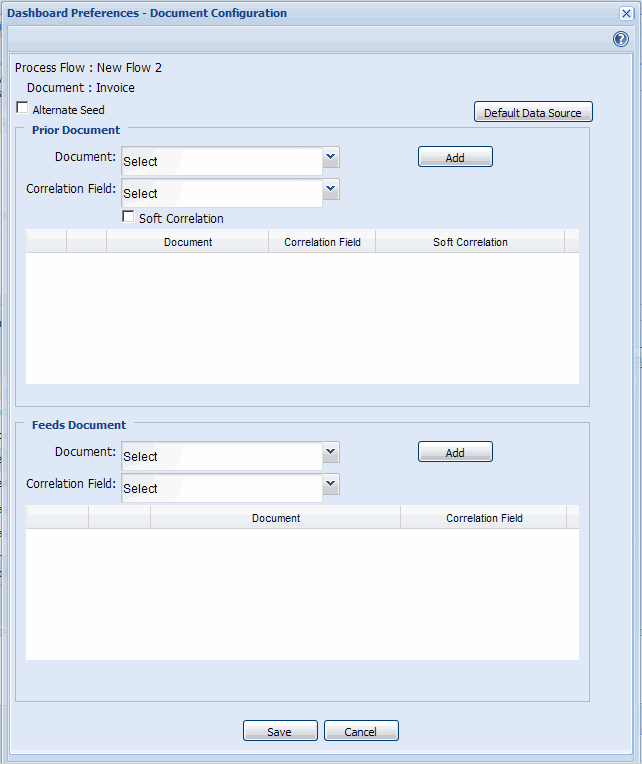Click the 'Process Flow : New Flow 2' text

(88, 68)
